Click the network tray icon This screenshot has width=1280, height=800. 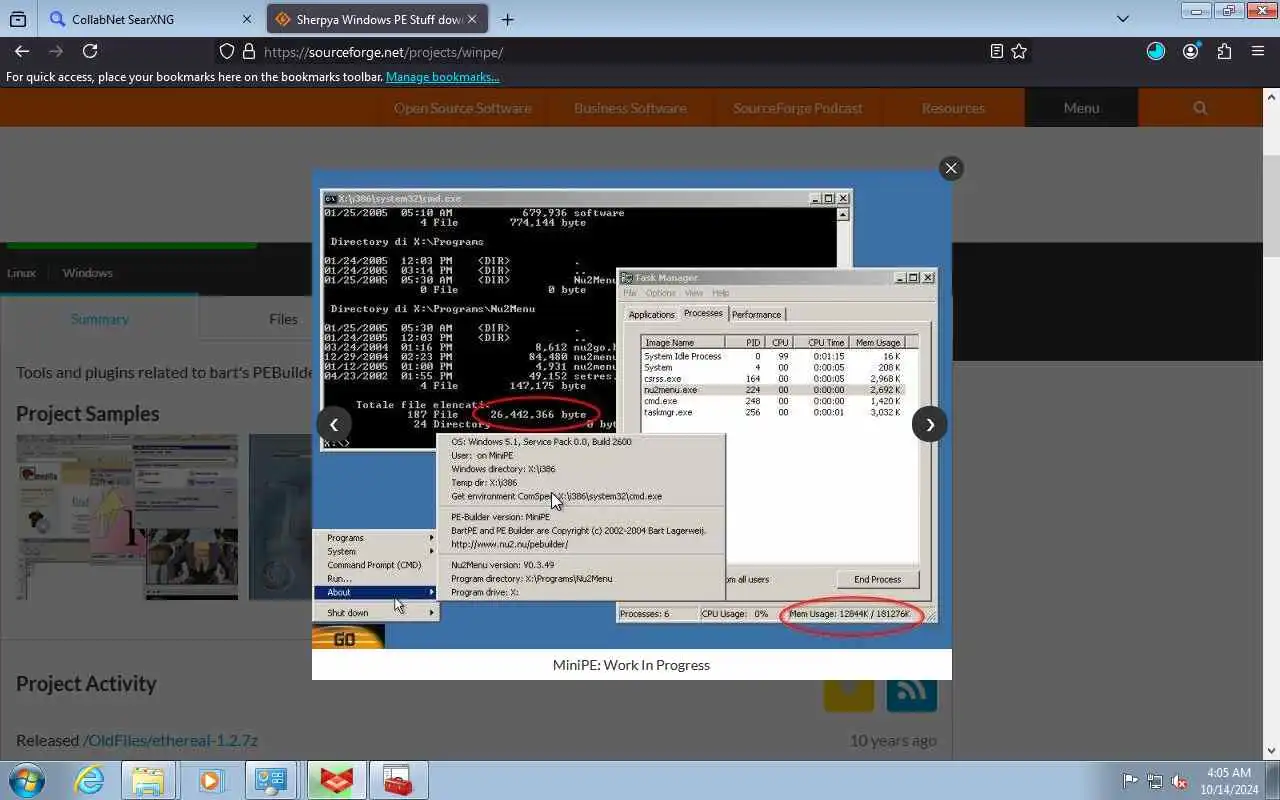click(x=1155, y=781)
